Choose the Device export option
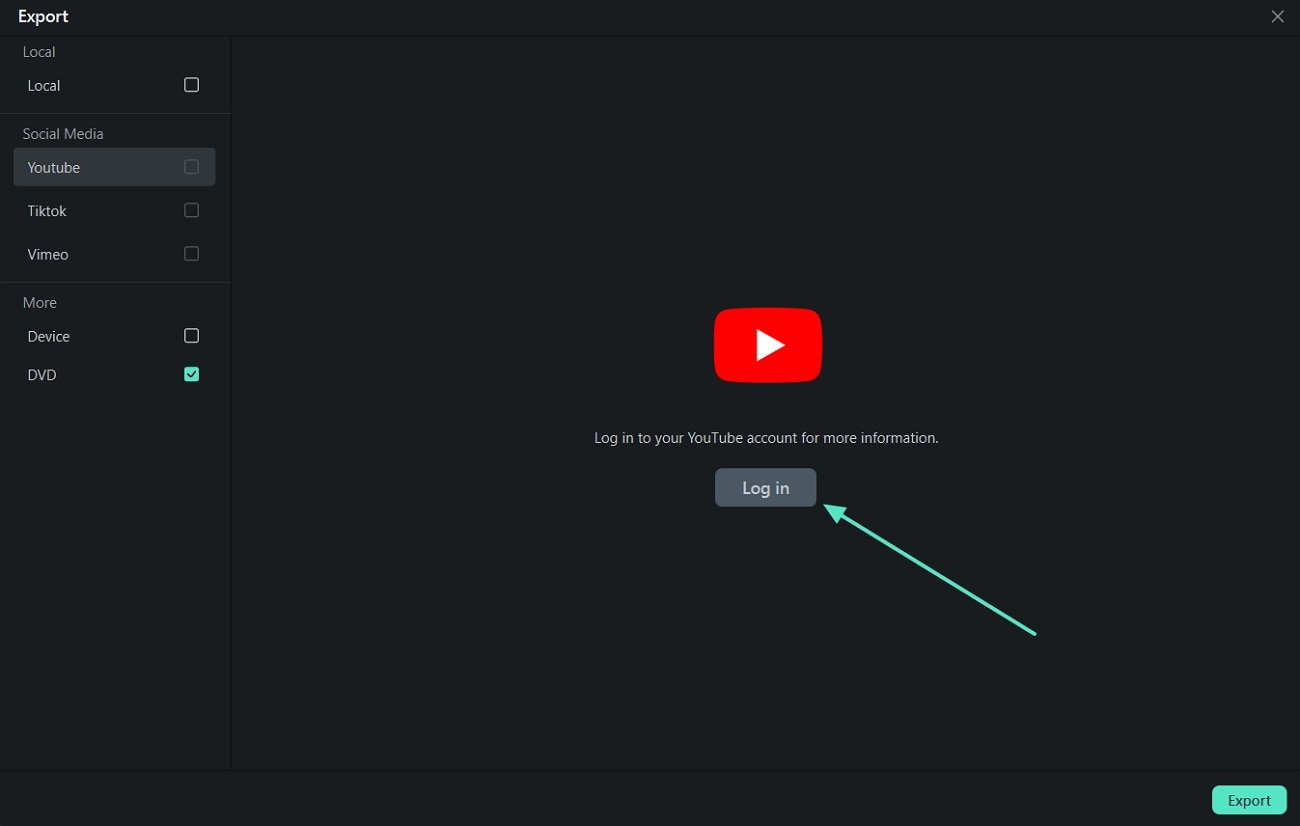 (114, 336)
